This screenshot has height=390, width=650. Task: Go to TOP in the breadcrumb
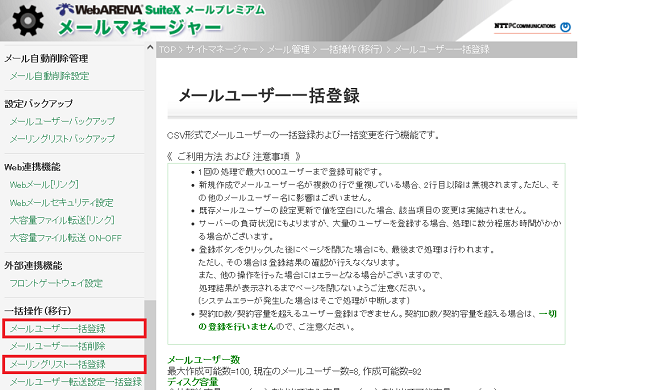(167, 50)
